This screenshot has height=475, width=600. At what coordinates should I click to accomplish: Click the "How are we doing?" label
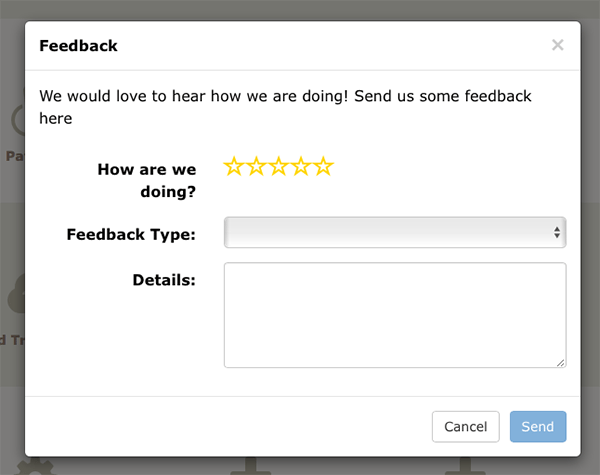tap(147, 180)
